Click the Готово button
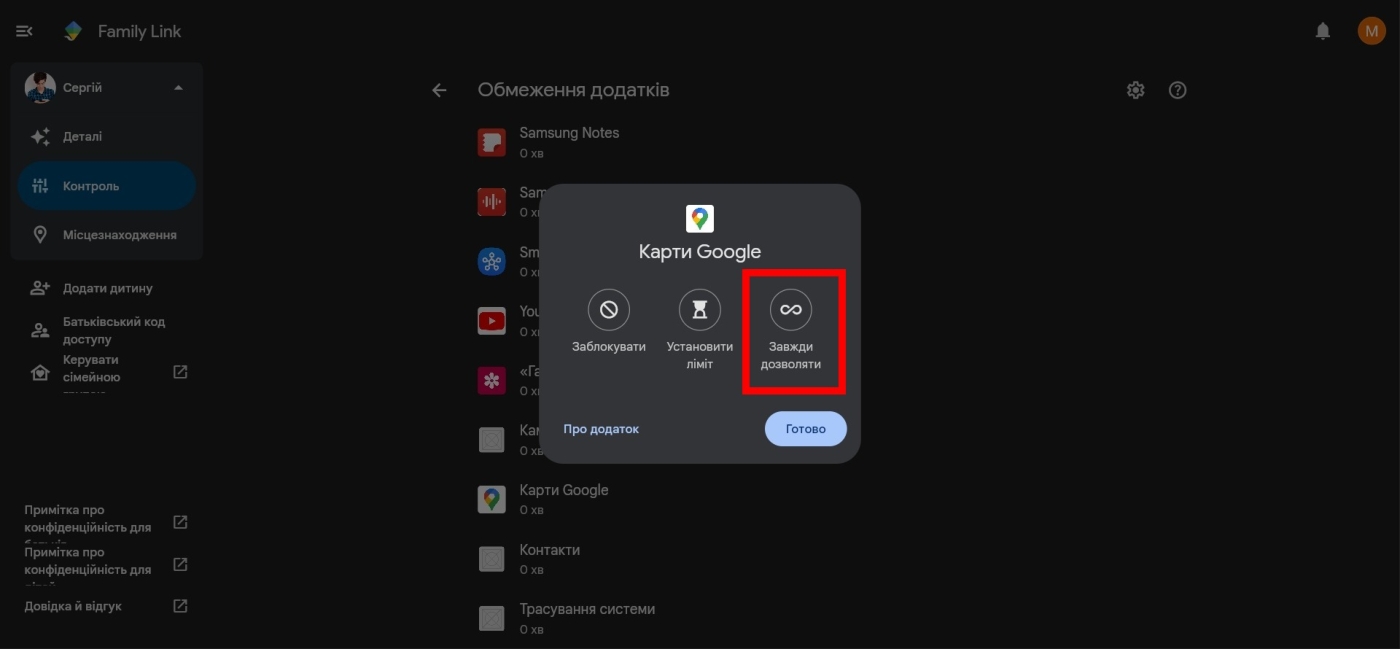Screen dimensions: 1400x649 point(806,429)
